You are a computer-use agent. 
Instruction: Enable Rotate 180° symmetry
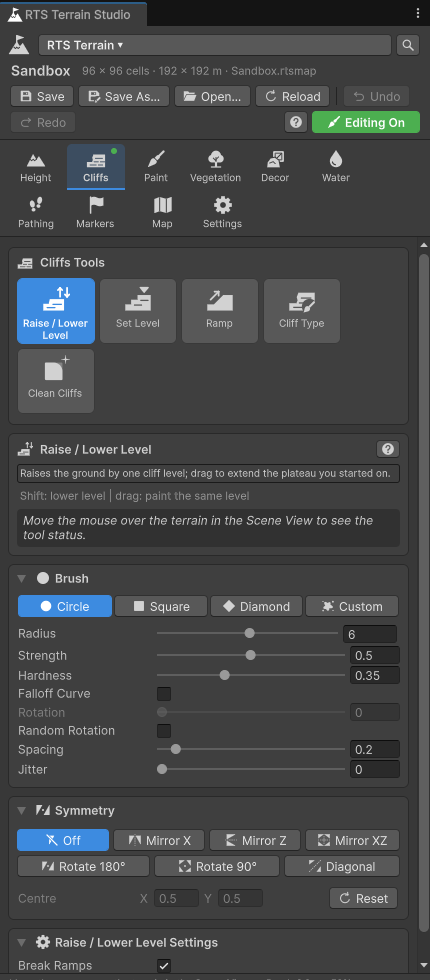click(84, 866)
